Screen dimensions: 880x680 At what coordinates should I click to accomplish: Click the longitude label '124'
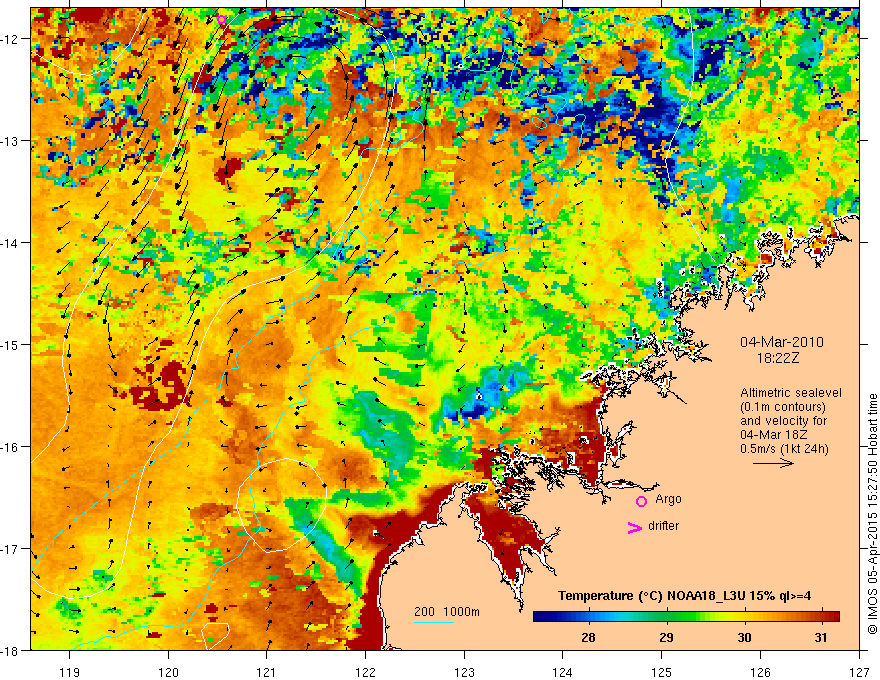[563, 672]
